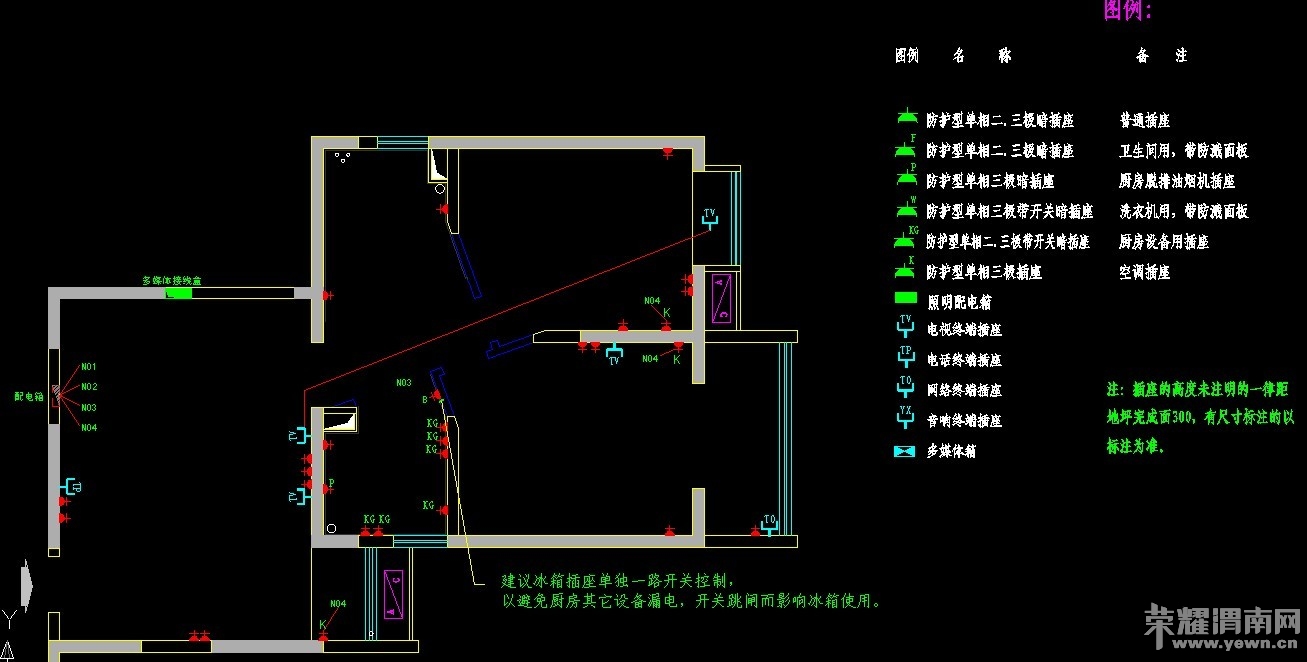Click the 配电箱 distribution box label

coord(28,397)
